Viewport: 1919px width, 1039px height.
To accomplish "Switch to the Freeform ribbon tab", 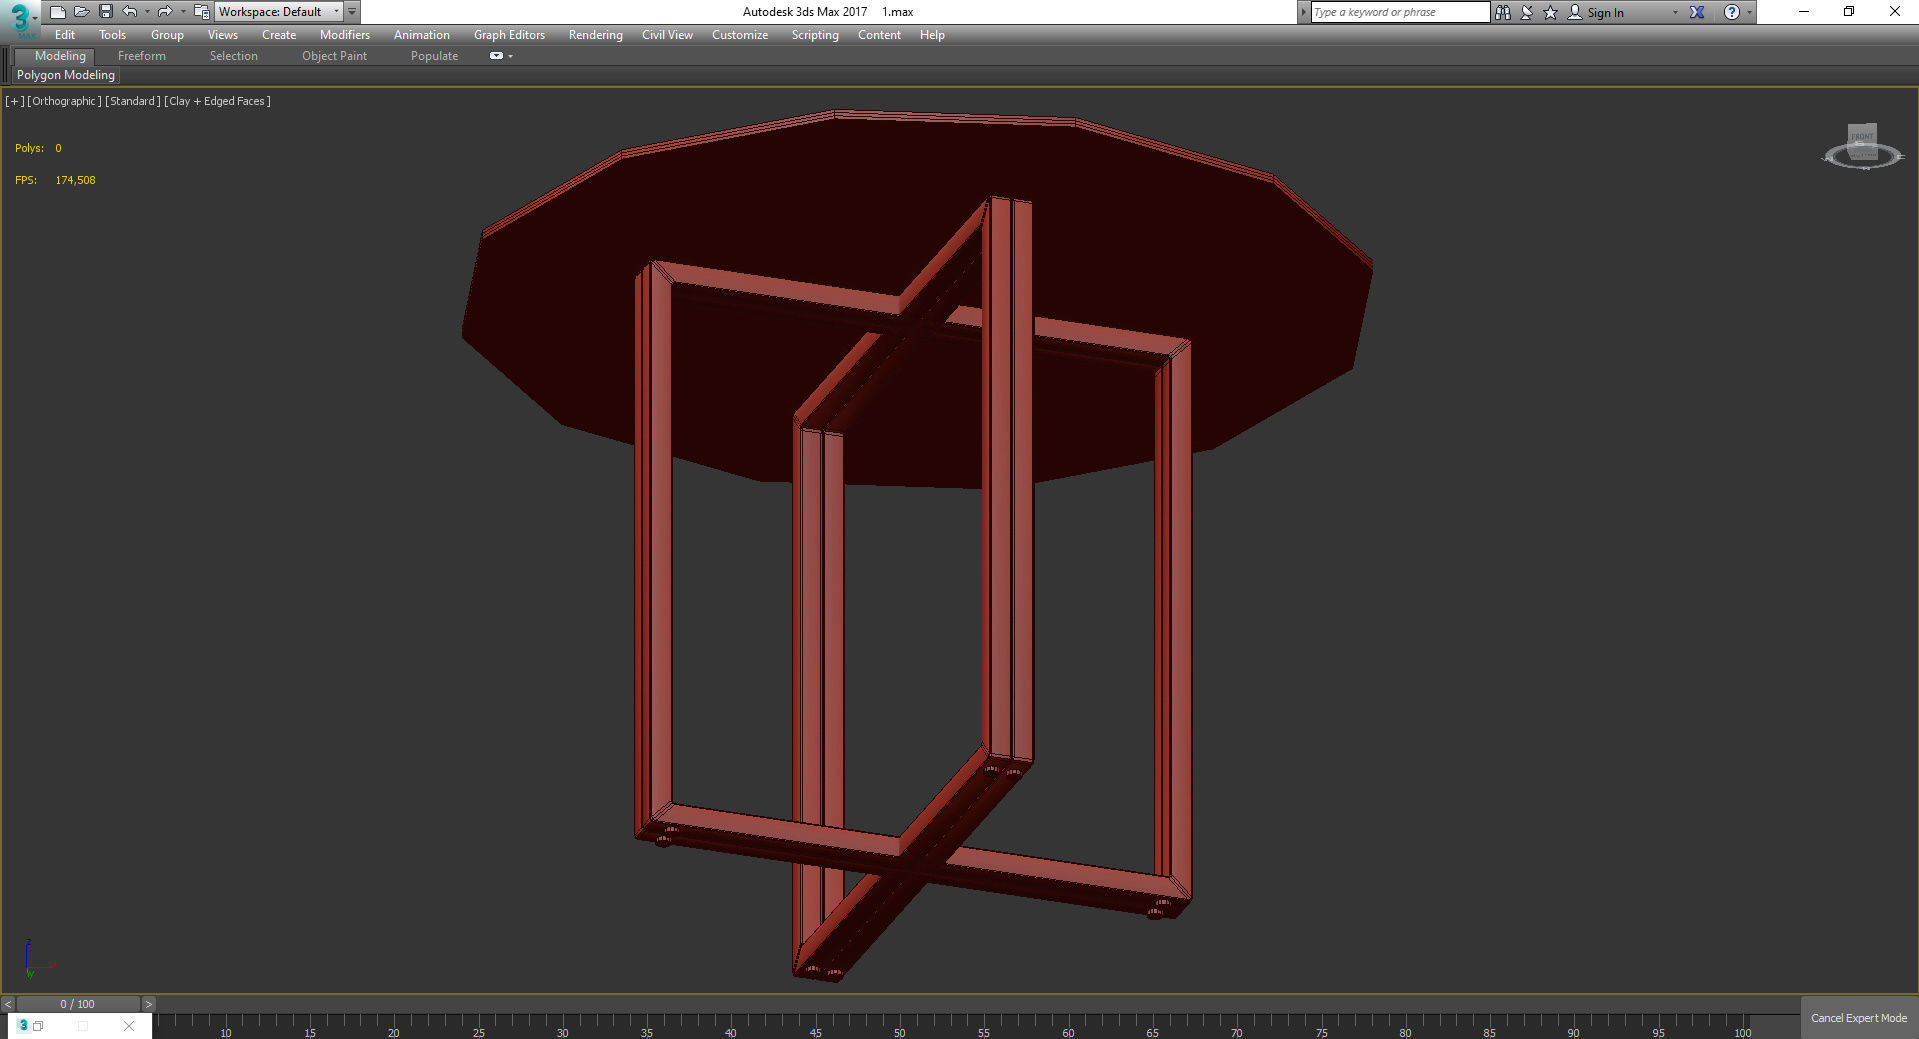I will click(142, 56).
